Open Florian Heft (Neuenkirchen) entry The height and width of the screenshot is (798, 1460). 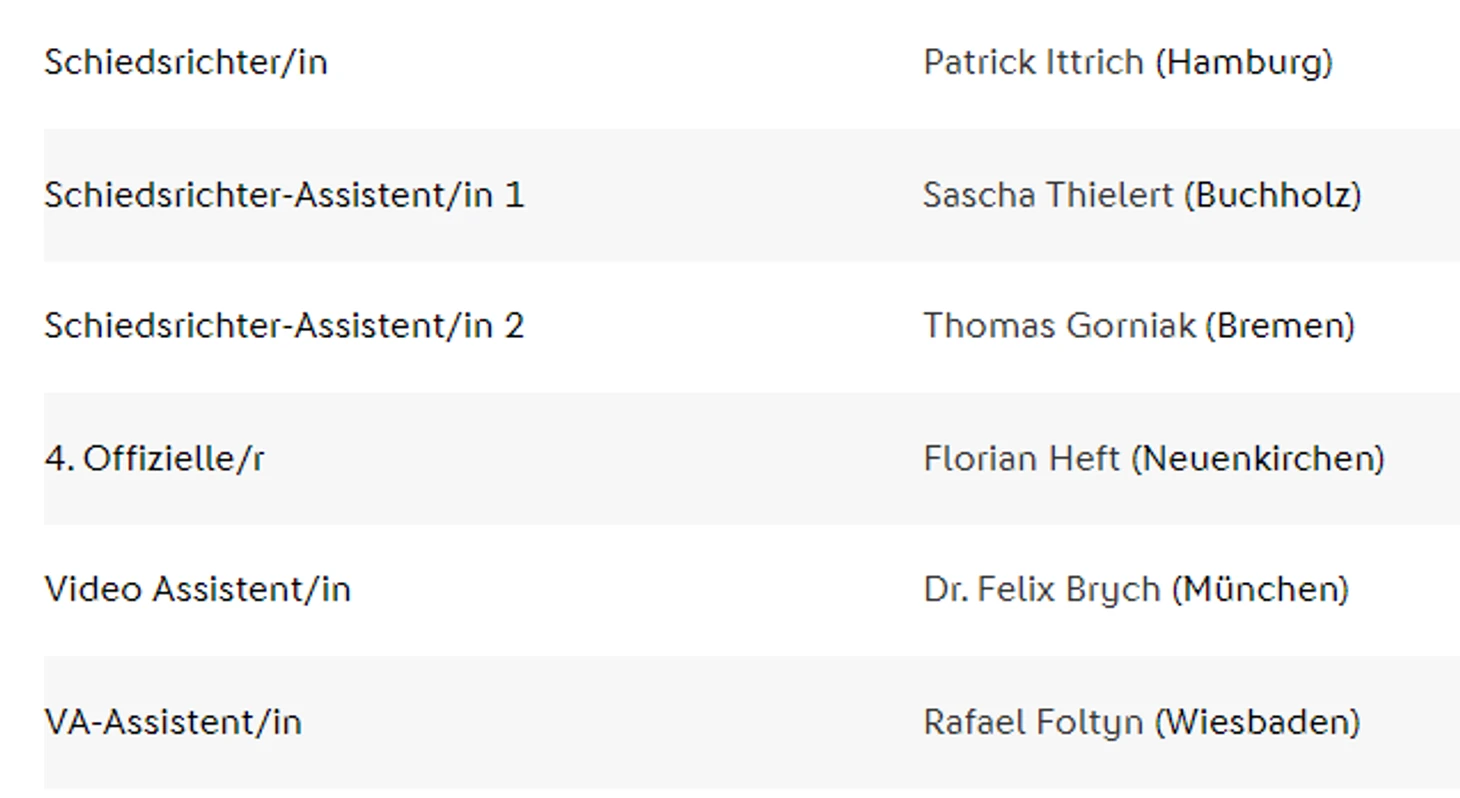1154,458
